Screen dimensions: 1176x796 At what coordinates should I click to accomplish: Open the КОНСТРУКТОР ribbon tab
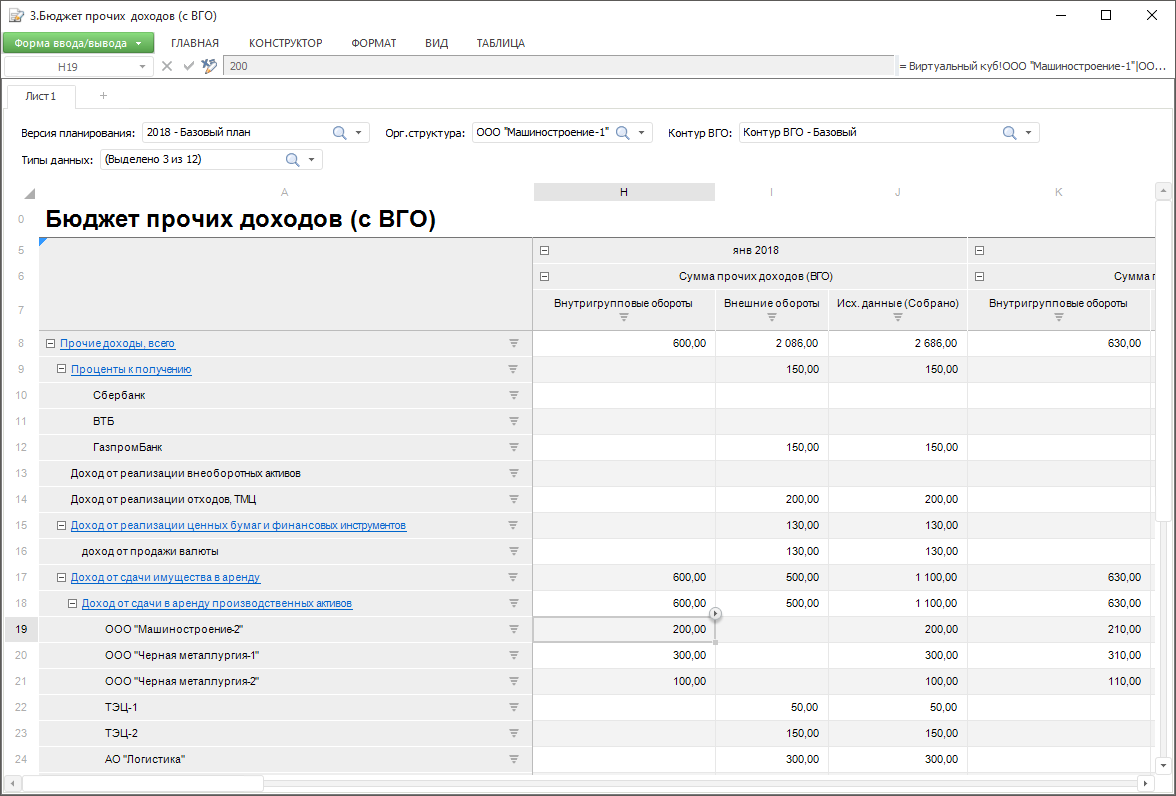[285, 43]
